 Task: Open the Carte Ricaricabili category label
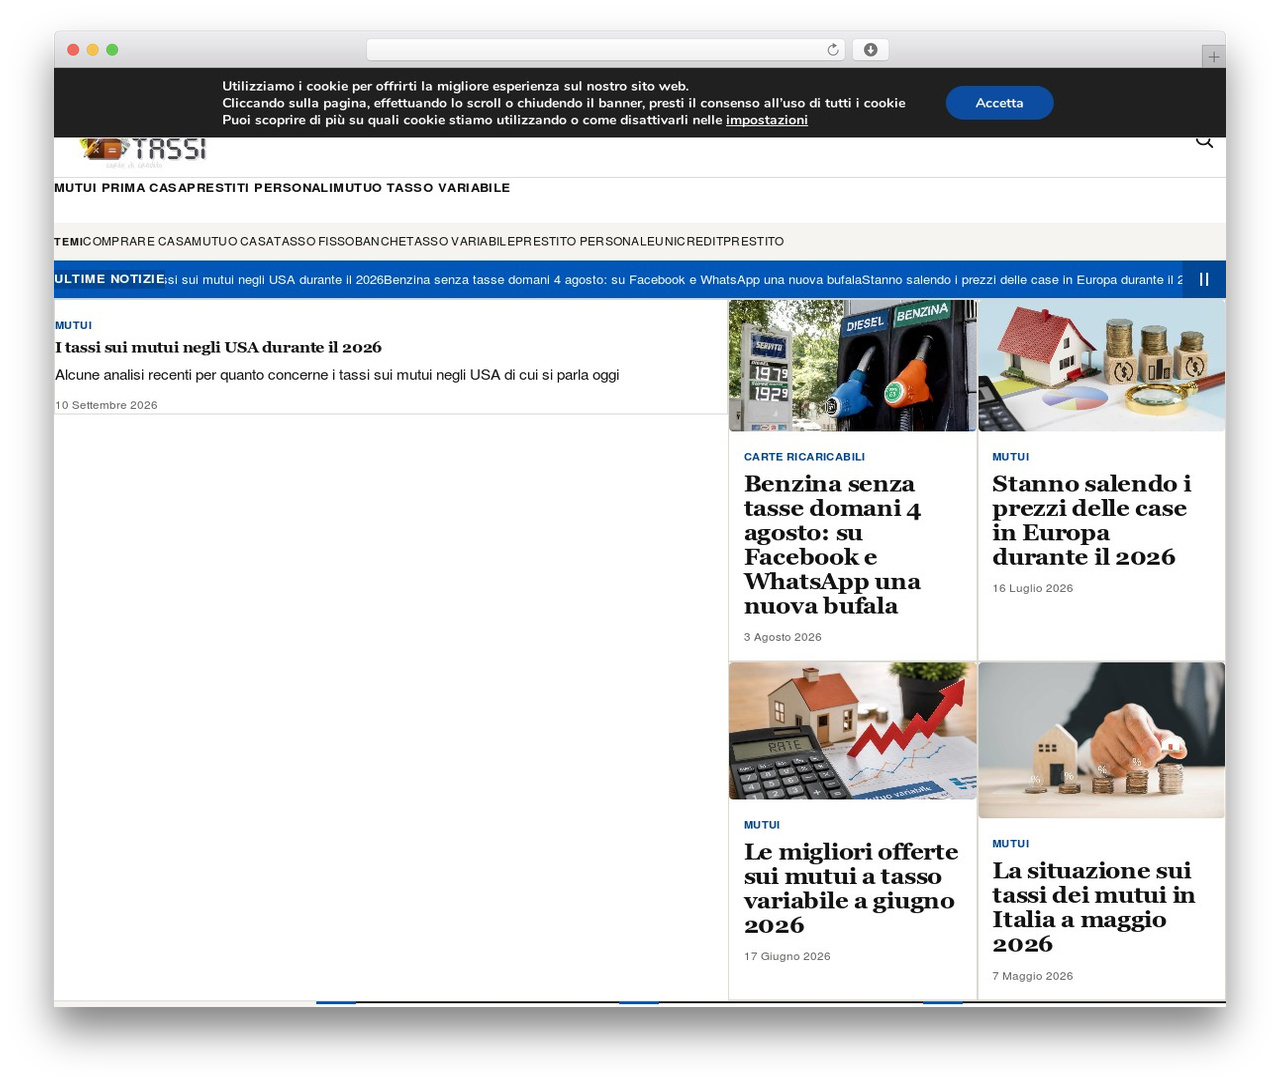[x=804, y=457]
